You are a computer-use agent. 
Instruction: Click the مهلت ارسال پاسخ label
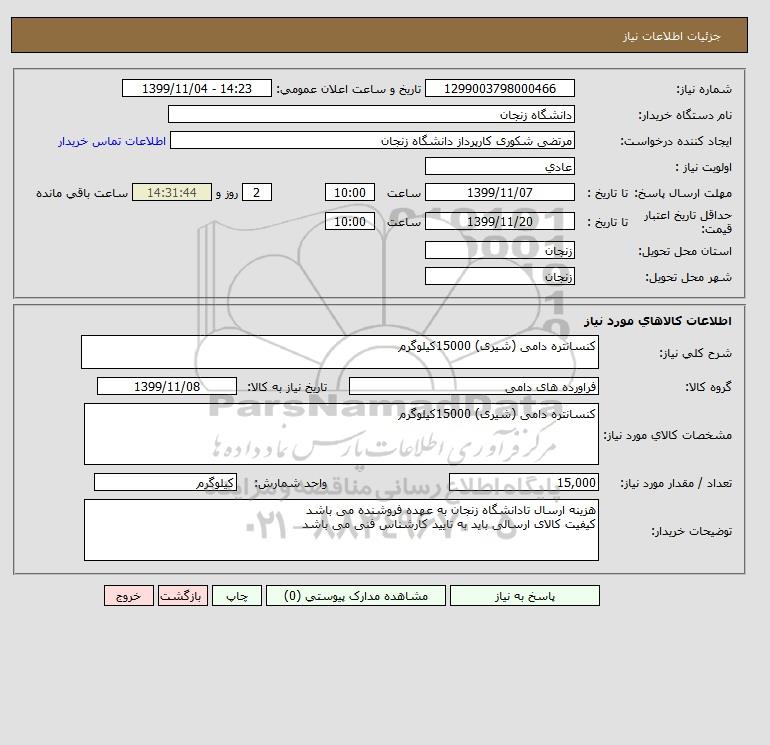click(683, 193)
